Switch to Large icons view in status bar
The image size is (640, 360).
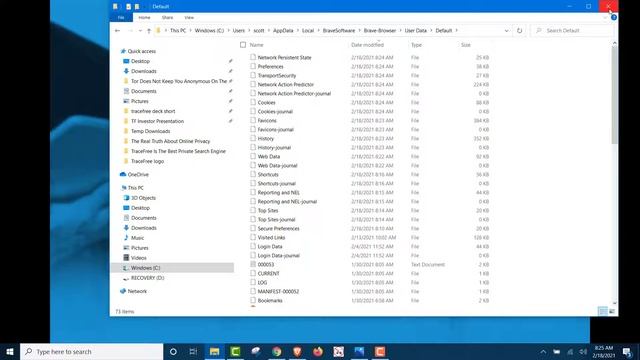(612, 311)
